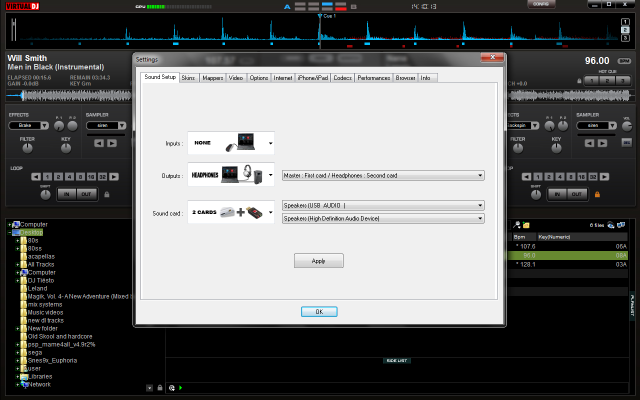Open the left deck sampler siren dropdown
Screen dimensions: 640x400
(x=122, y=125)
